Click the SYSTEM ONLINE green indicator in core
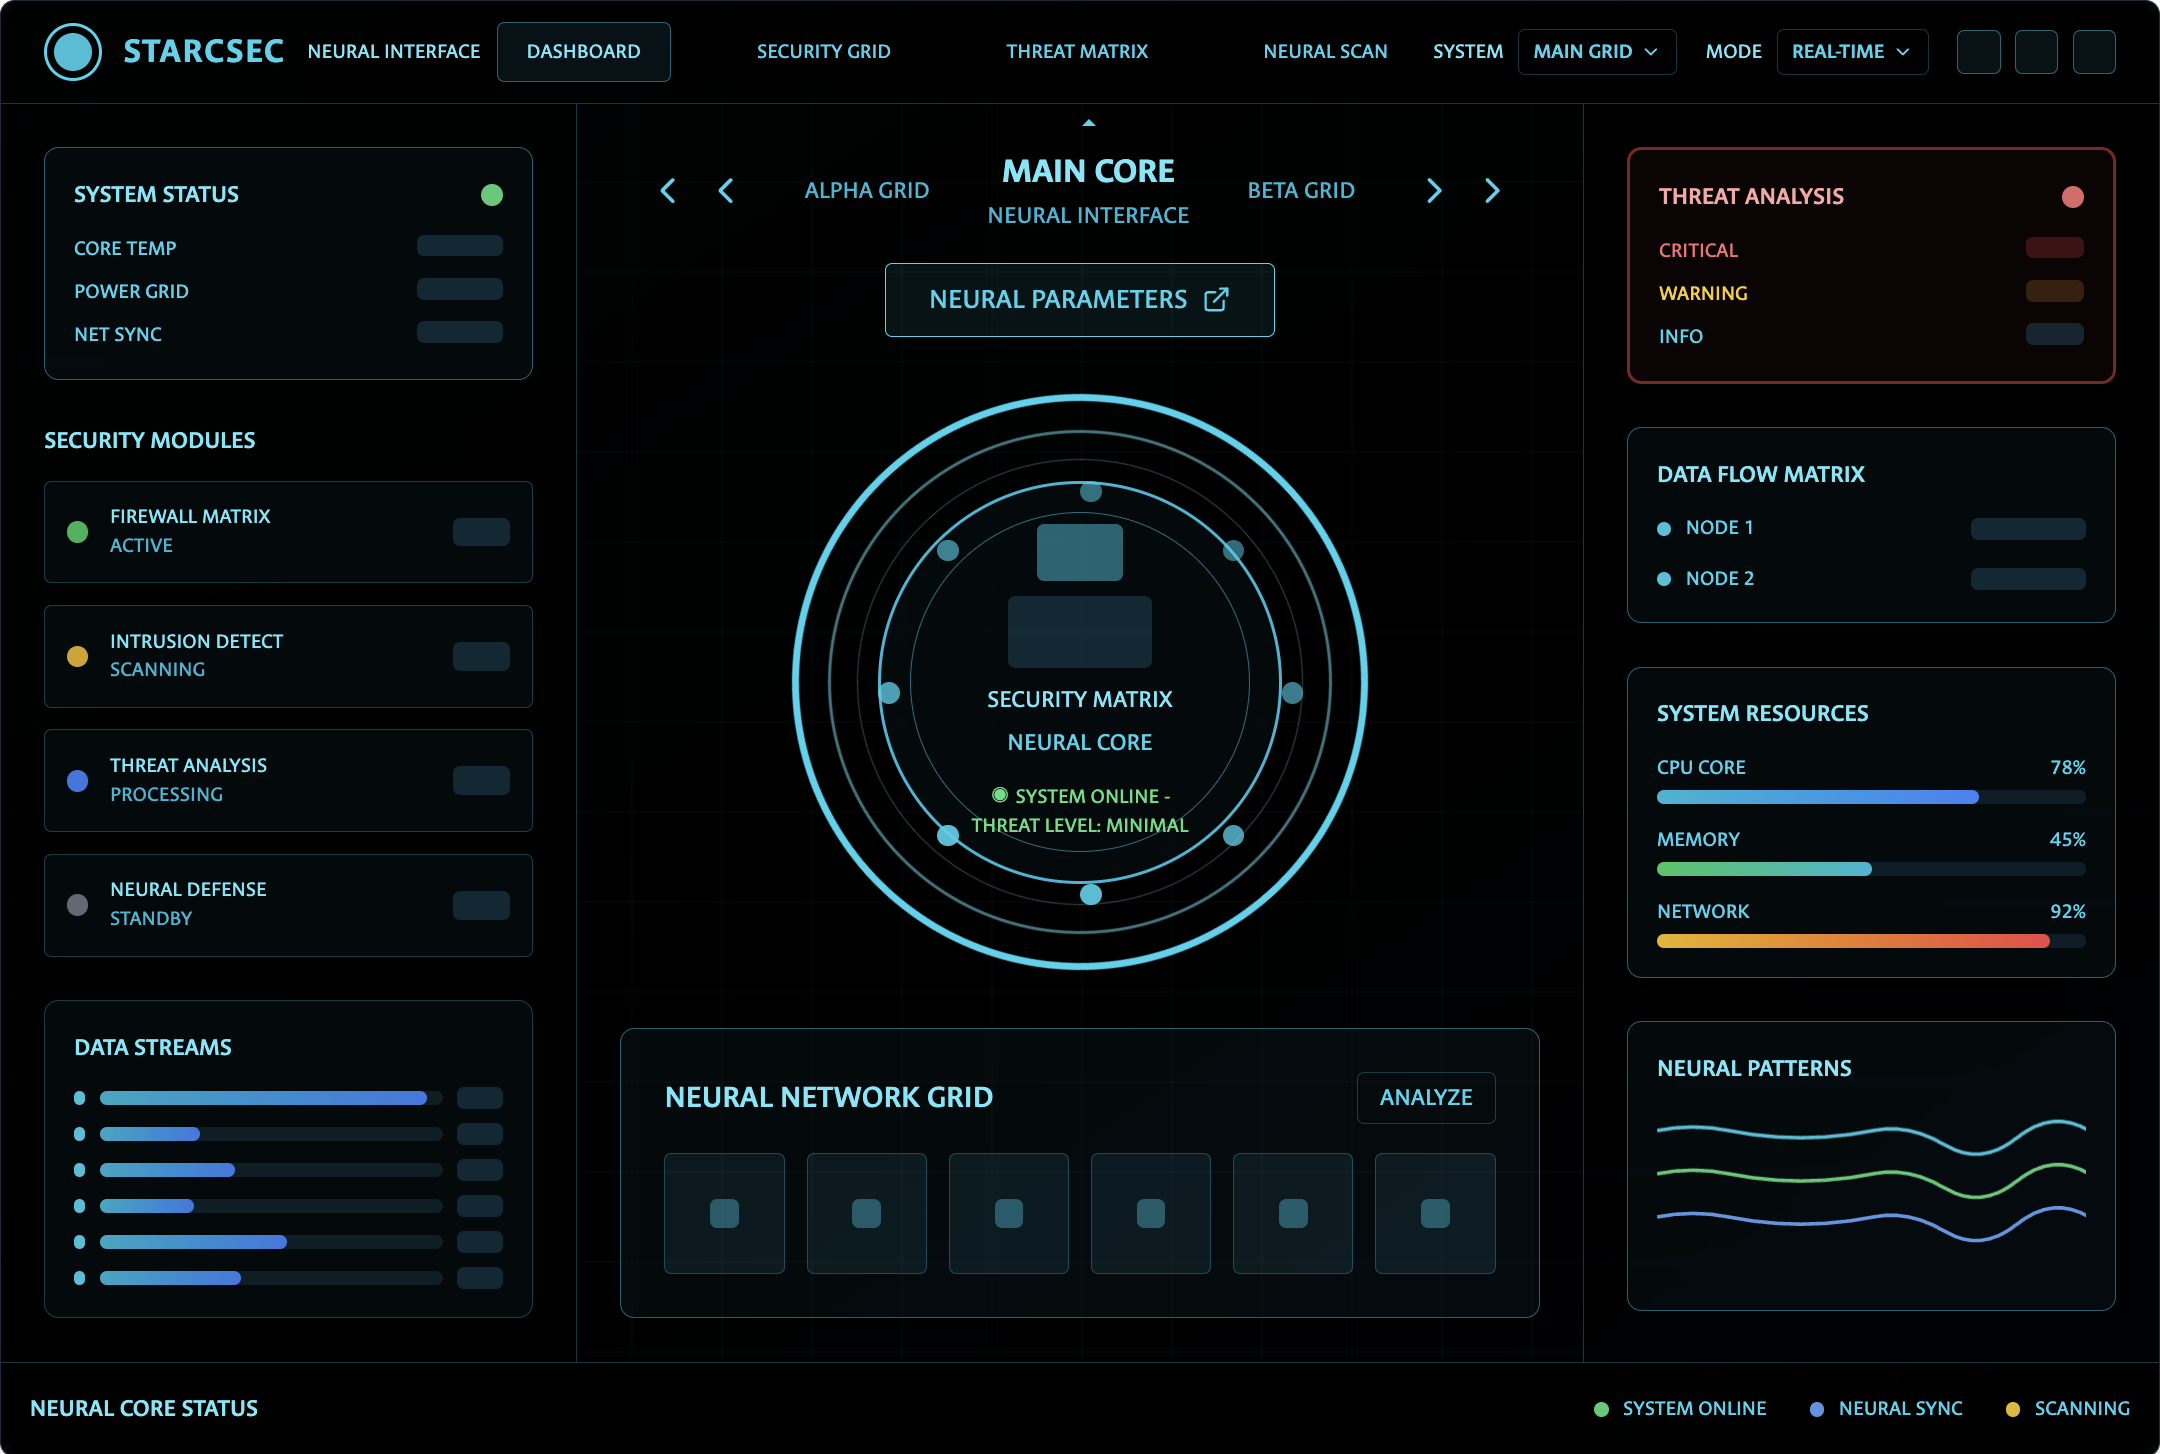This screenshot has width=2160, height=1454. pos(1000,795)
